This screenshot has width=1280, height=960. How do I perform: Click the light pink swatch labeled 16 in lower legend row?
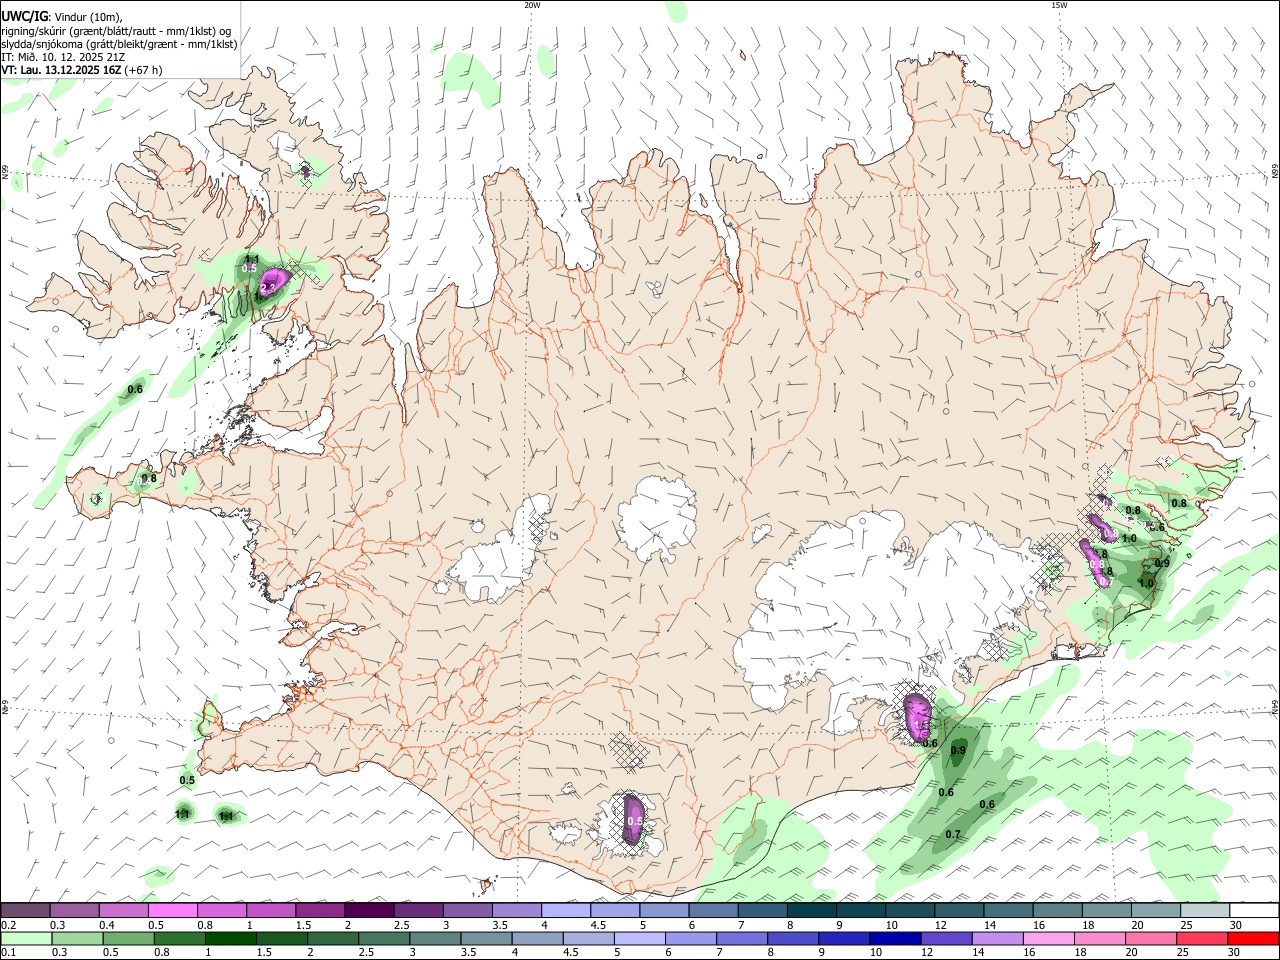[x=1046, y=938]
